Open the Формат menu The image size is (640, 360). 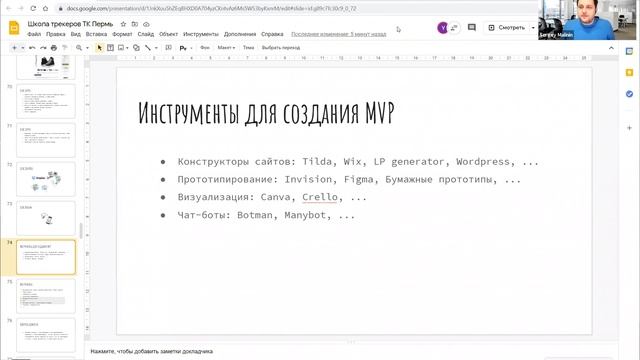(x=122, y=34)
